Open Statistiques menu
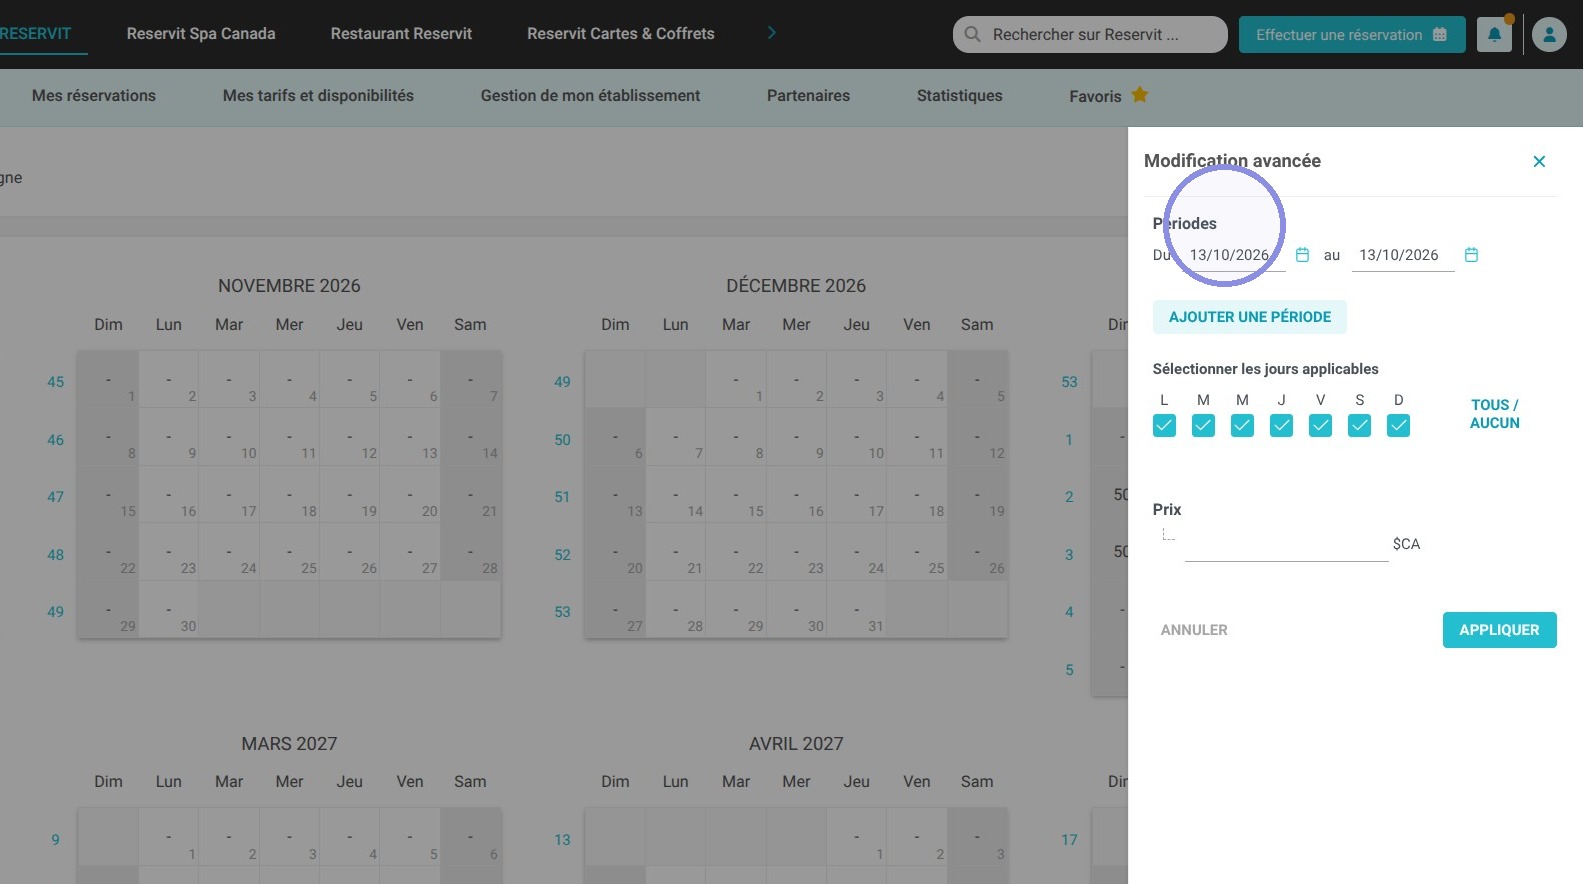 (x=959, y=96)
